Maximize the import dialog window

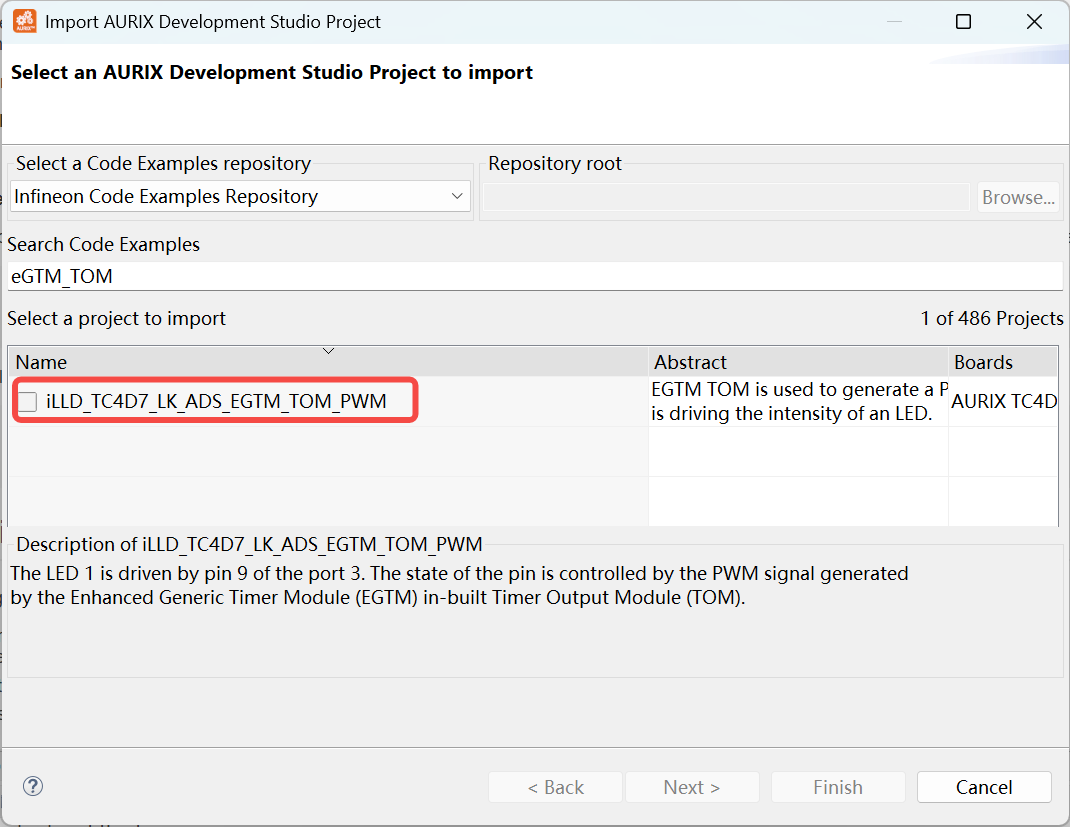coord(963,22)
